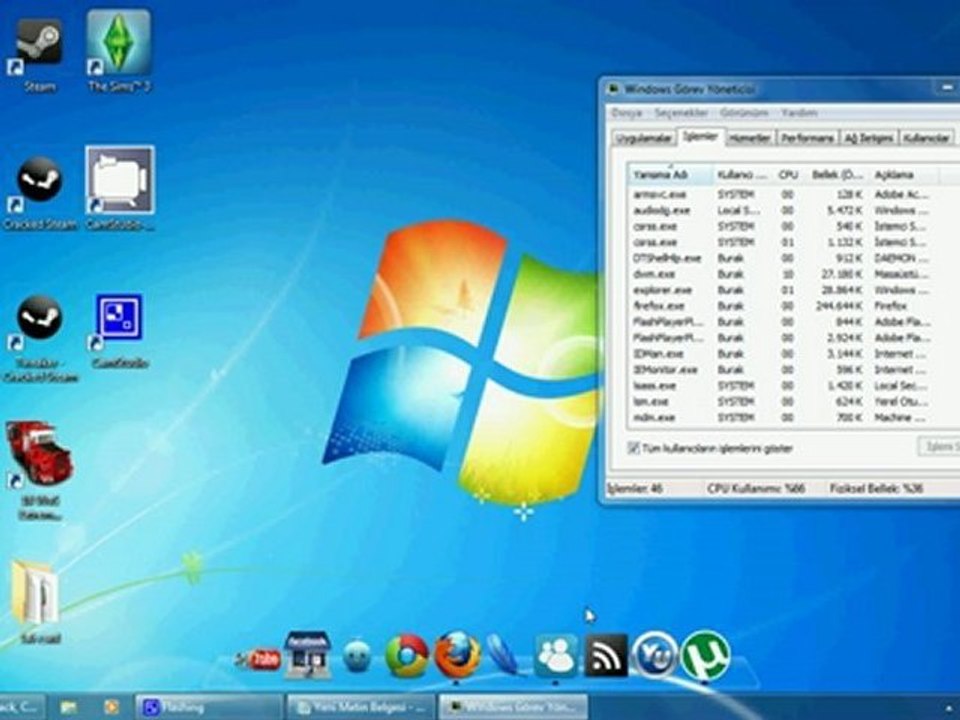Sort processes by the CPU column header
960x720 pixels.
pyautogui.click(x=788, y=175)
